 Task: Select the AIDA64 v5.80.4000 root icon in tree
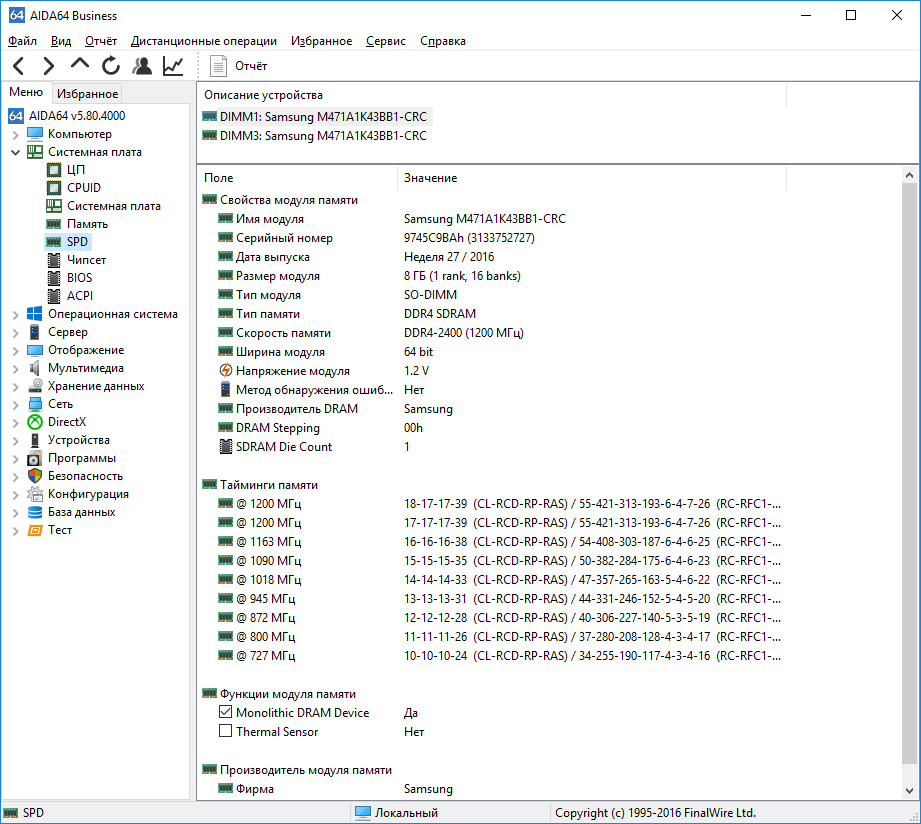click(x=16, y=116)
